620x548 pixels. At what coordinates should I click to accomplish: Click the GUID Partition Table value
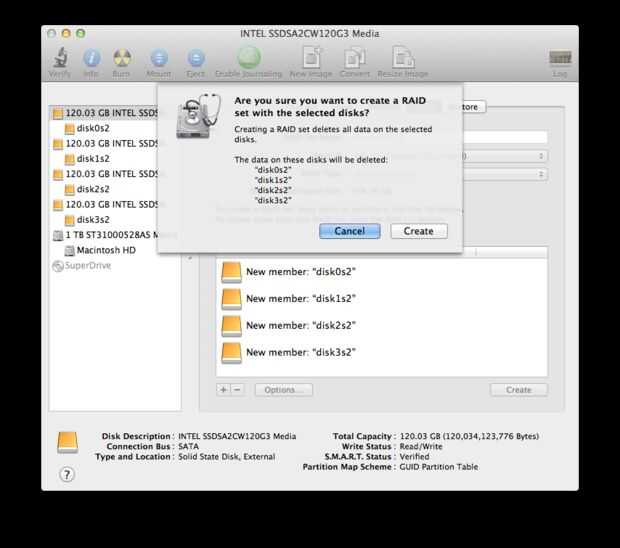439,467
